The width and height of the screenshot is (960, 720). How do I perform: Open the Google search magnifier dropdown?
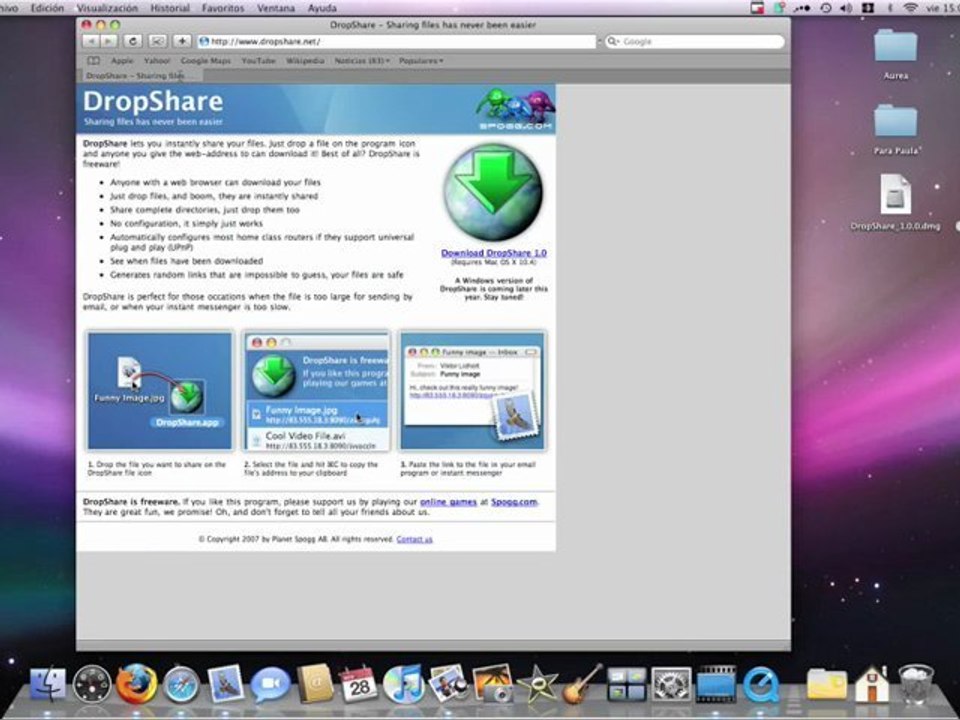click(613, 42)
